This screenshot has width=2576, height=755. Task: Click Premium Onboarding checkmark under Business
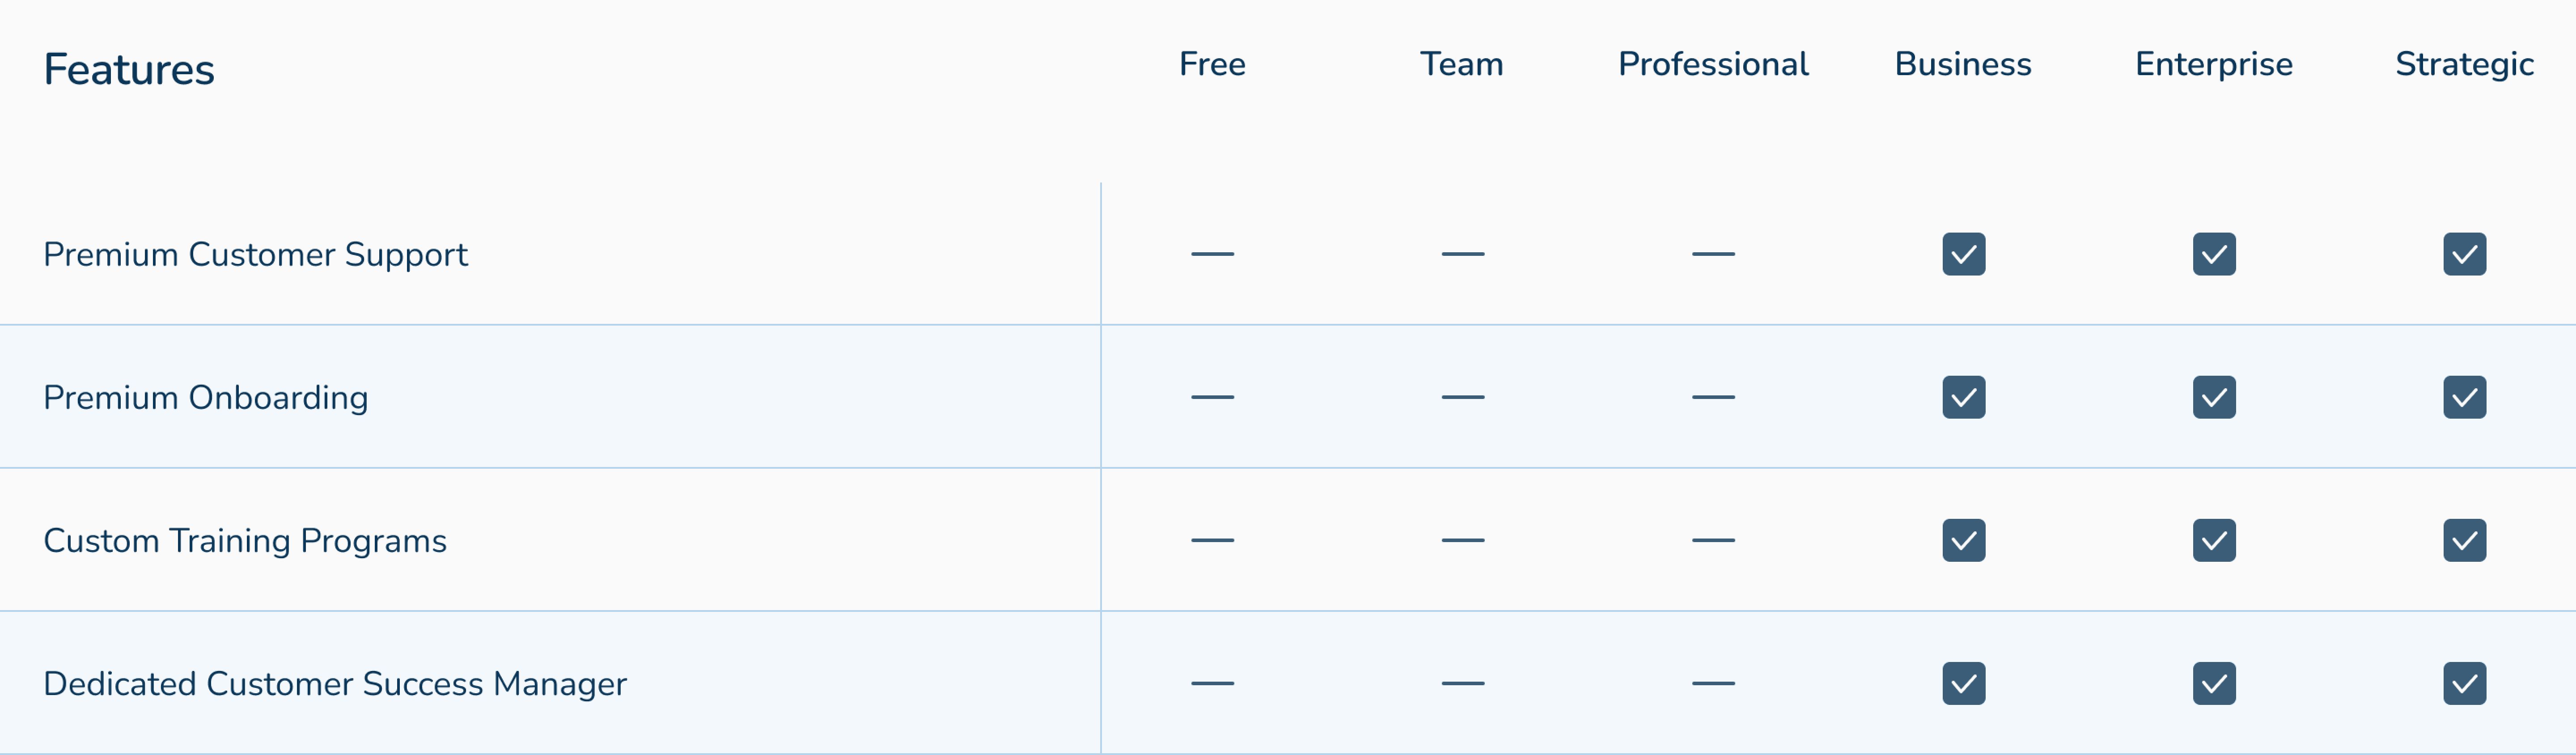tap(1963, 397)
